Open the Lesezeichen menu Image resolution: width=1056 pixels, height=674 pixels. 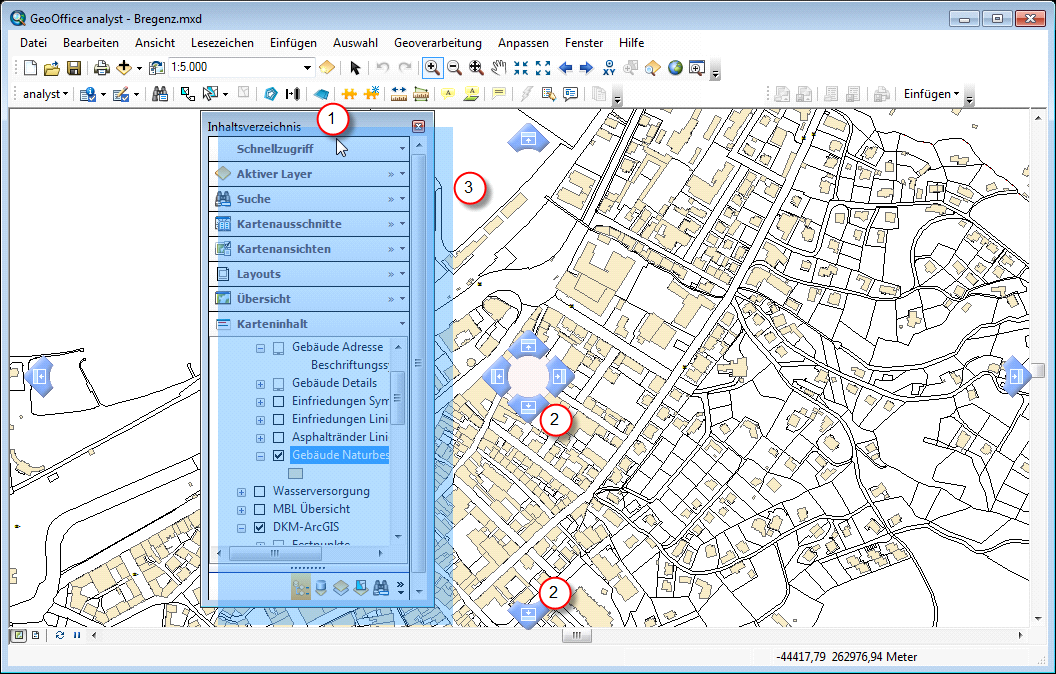[221, 43]
